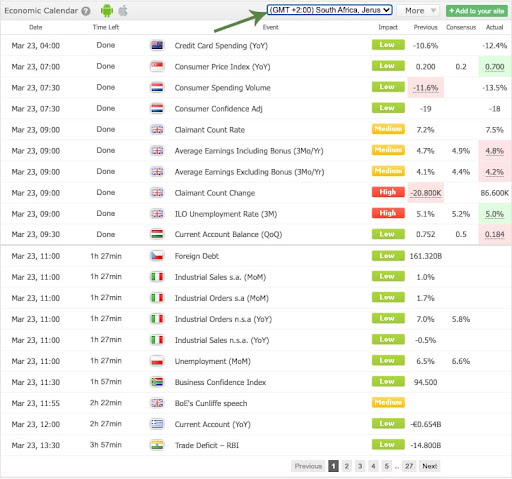Click Add to your site button
The image size is (512, 479).
(x=477, y=11)
